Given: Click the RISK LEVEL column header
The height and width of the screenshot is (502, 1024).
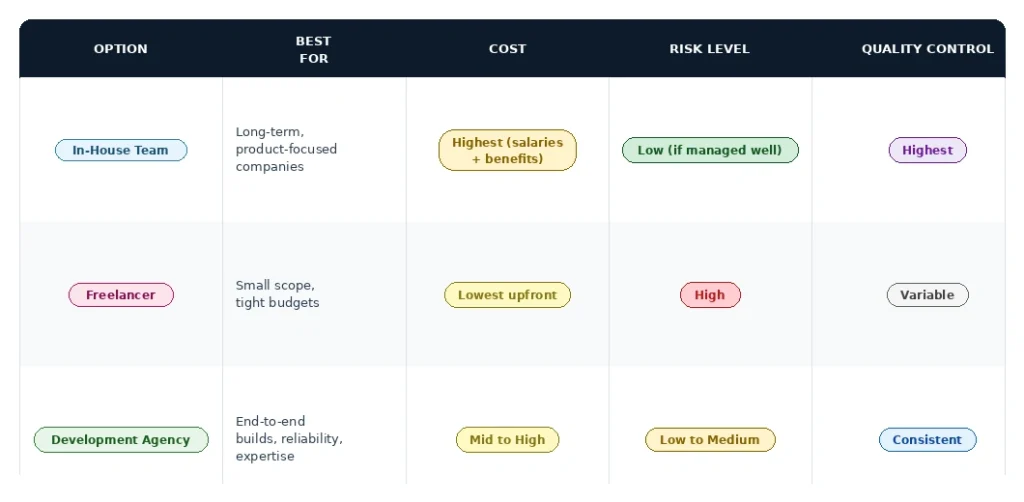Looking at the screenshot, I should click(709, 48).
